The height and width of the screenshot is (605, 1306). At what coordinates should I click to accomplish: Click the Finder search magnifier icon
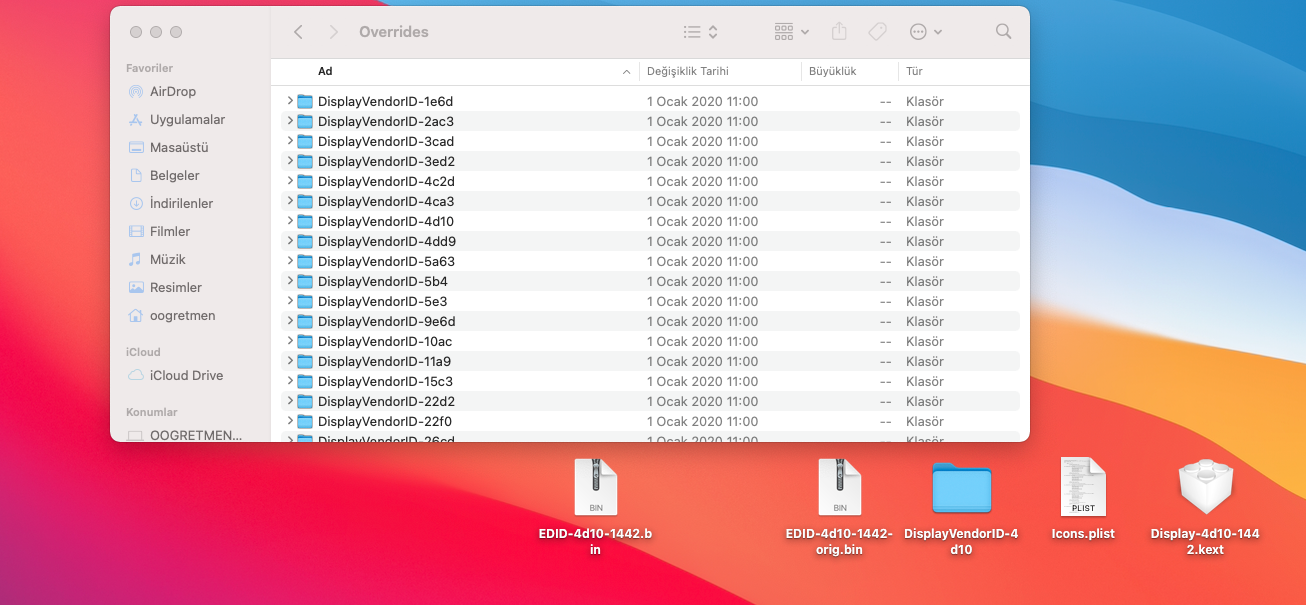1003,32
